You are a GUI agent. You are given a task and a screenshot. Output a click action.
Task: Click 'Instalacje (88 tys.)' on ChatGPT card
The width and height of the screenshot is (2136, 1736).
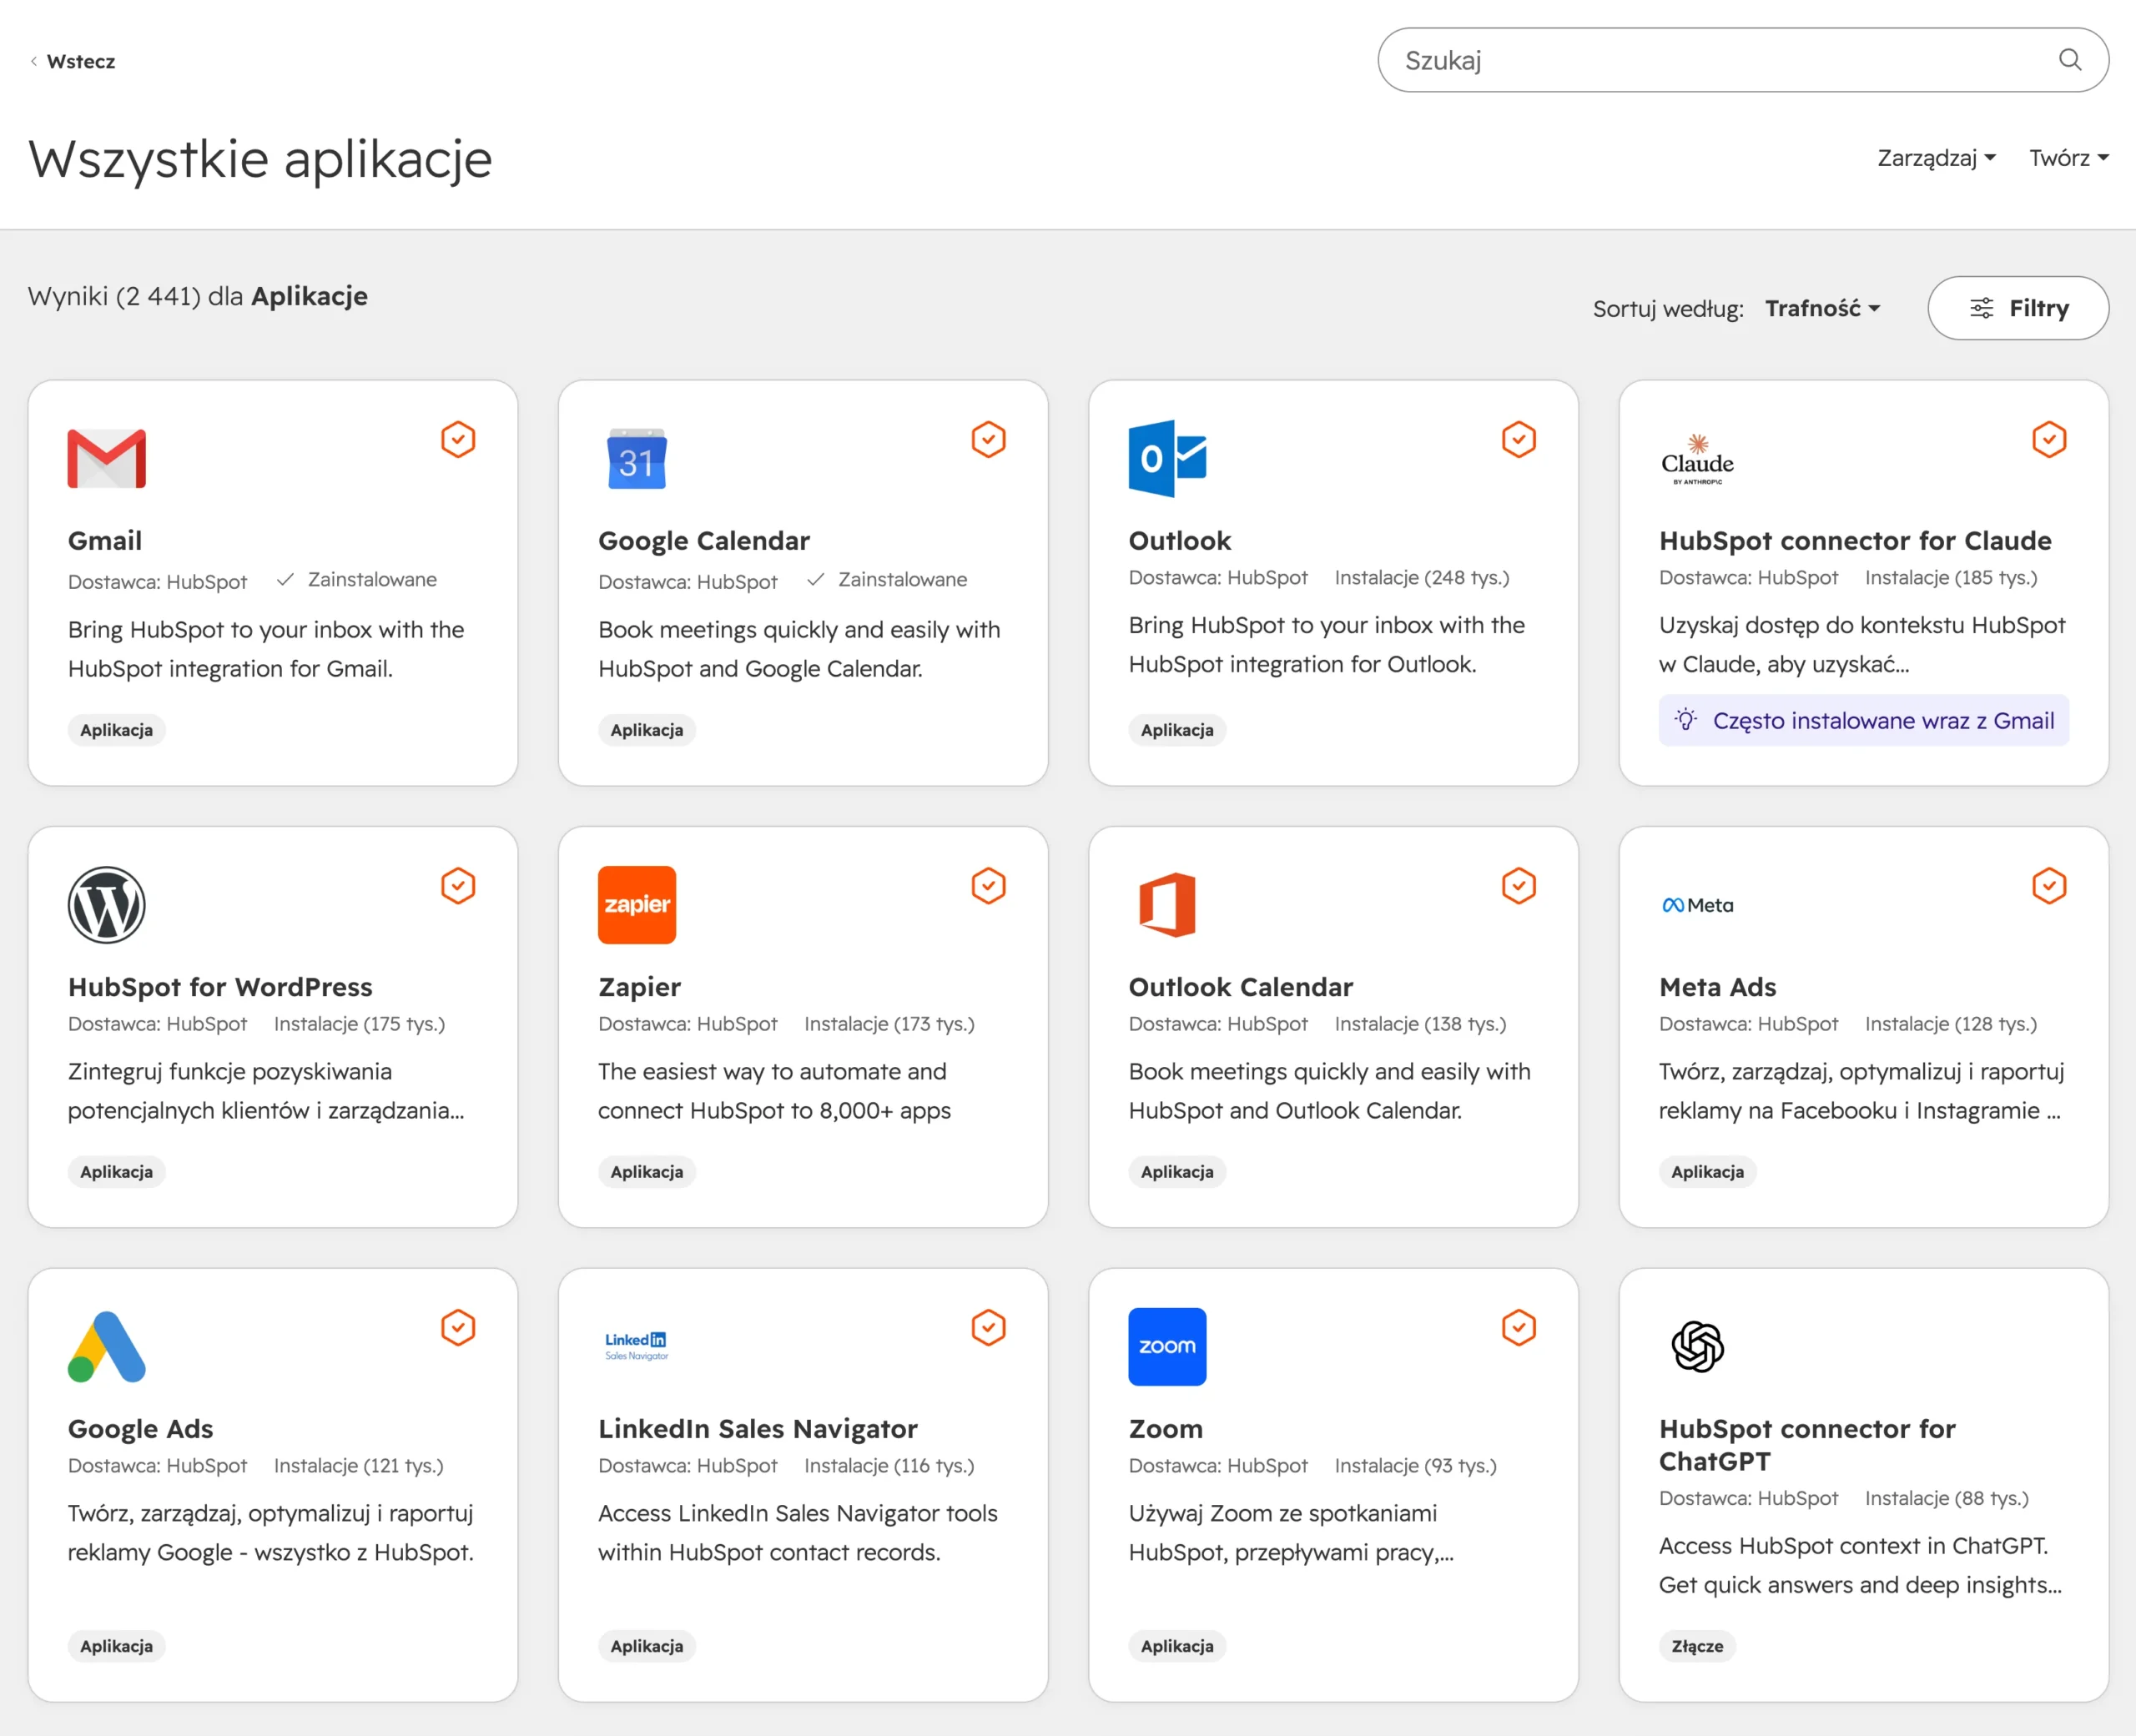pos(1947,1498)
